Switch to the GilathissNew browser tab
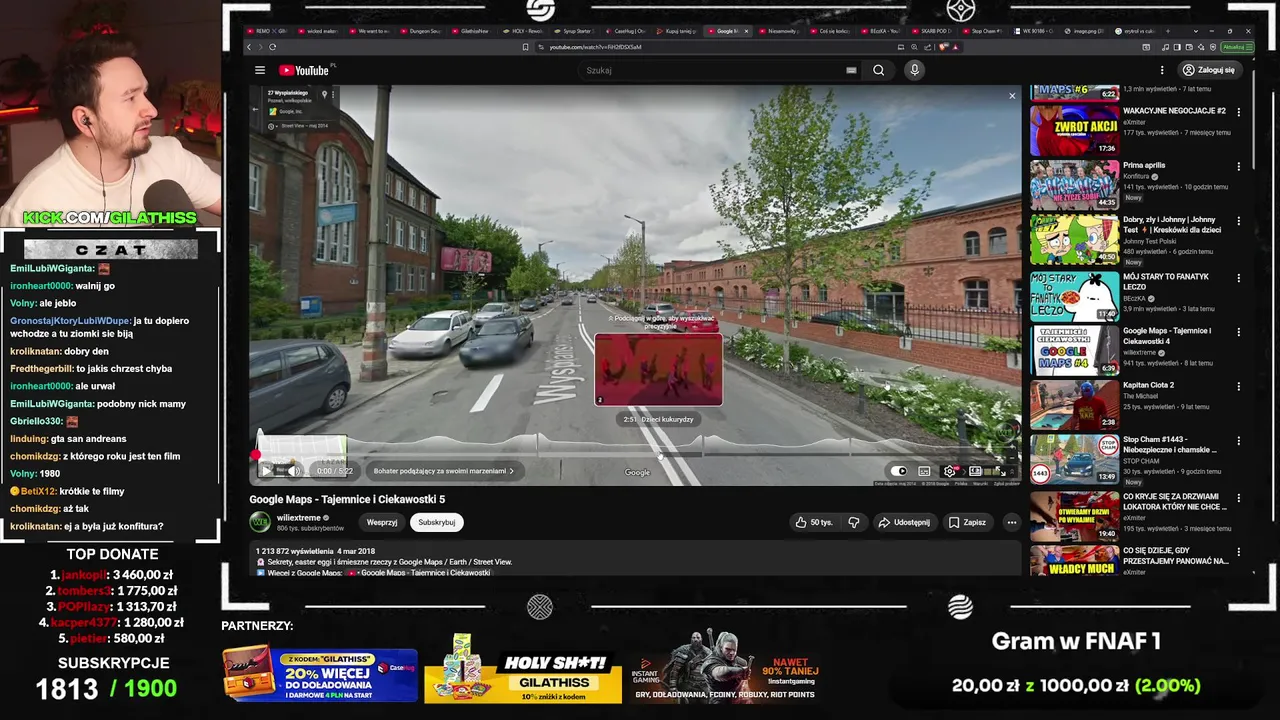The height and width of the screenshot is (720, 1280). coord(472,31)
